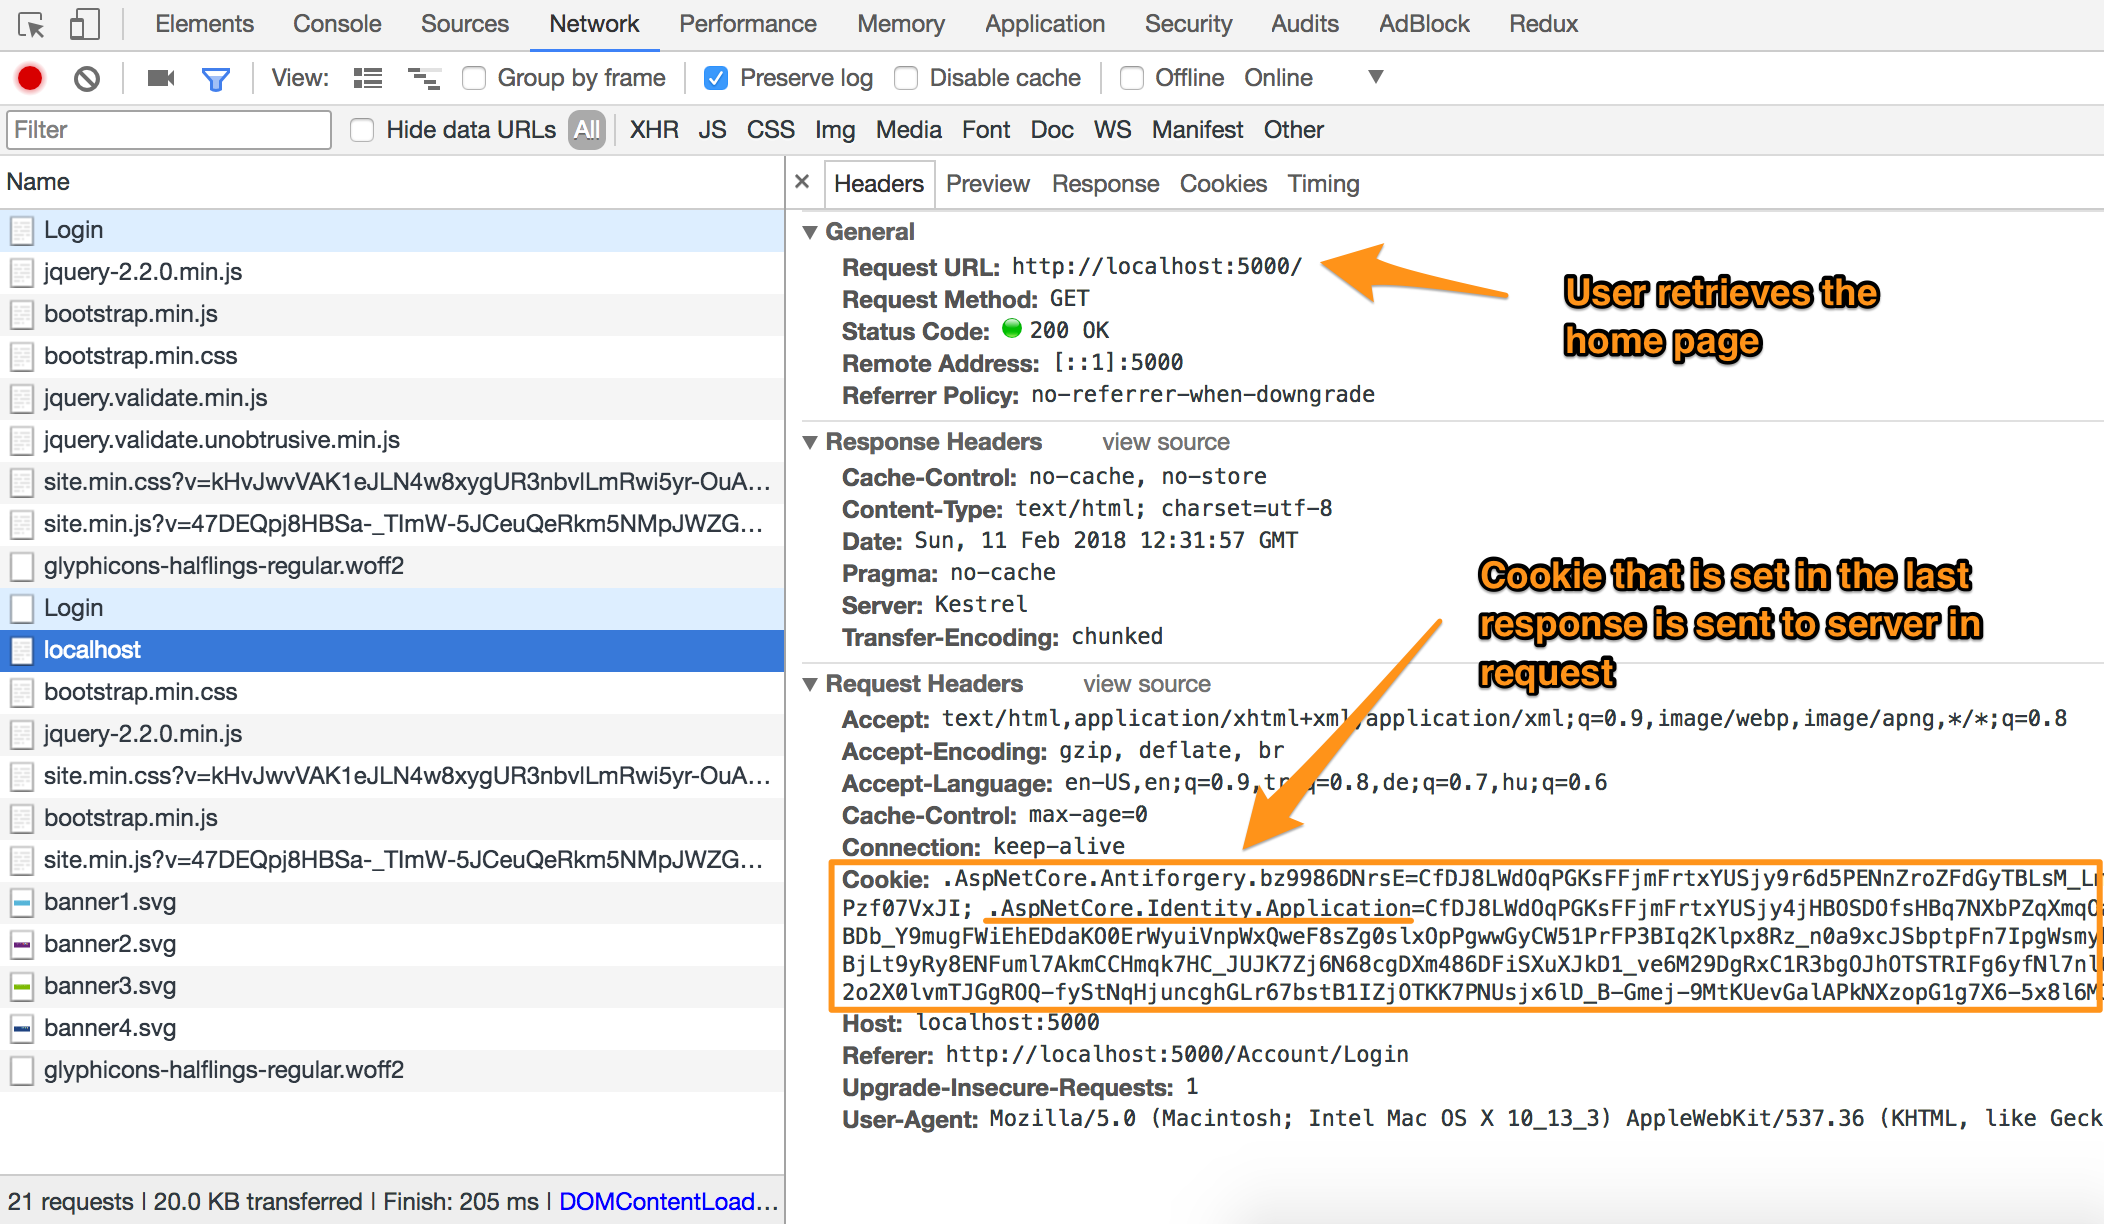Select the inspect element cursor icon
The height and width of the screenshot is (1224, 2104).
pos(31,24)
